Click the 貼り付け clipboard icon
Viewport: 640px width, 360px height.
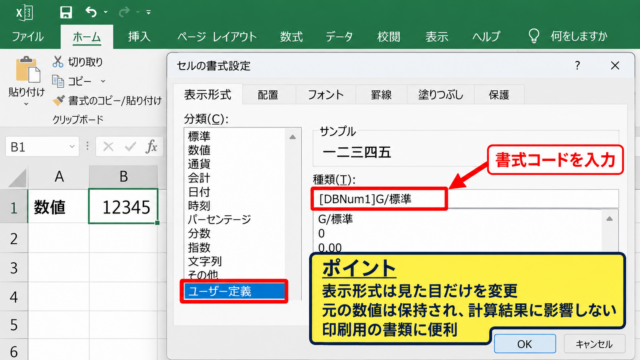point(27,70)
